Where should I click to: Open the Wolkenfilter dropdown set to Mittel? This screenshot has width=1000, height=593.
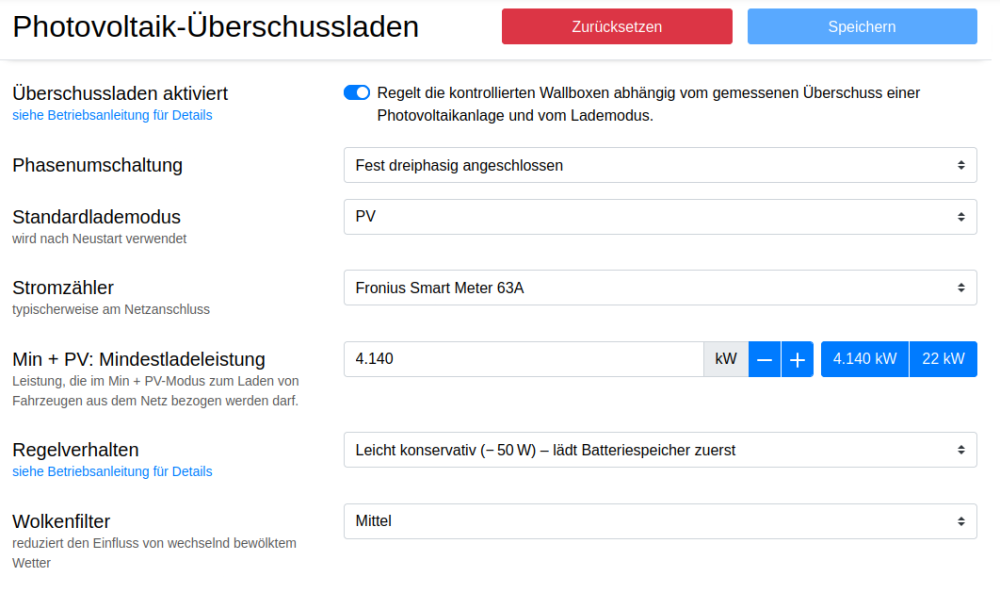point(660,521)
